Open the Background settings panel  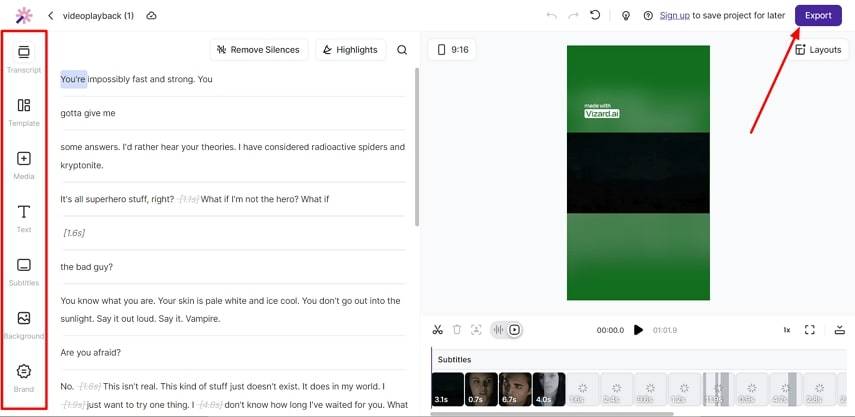[x=24, y=325]
